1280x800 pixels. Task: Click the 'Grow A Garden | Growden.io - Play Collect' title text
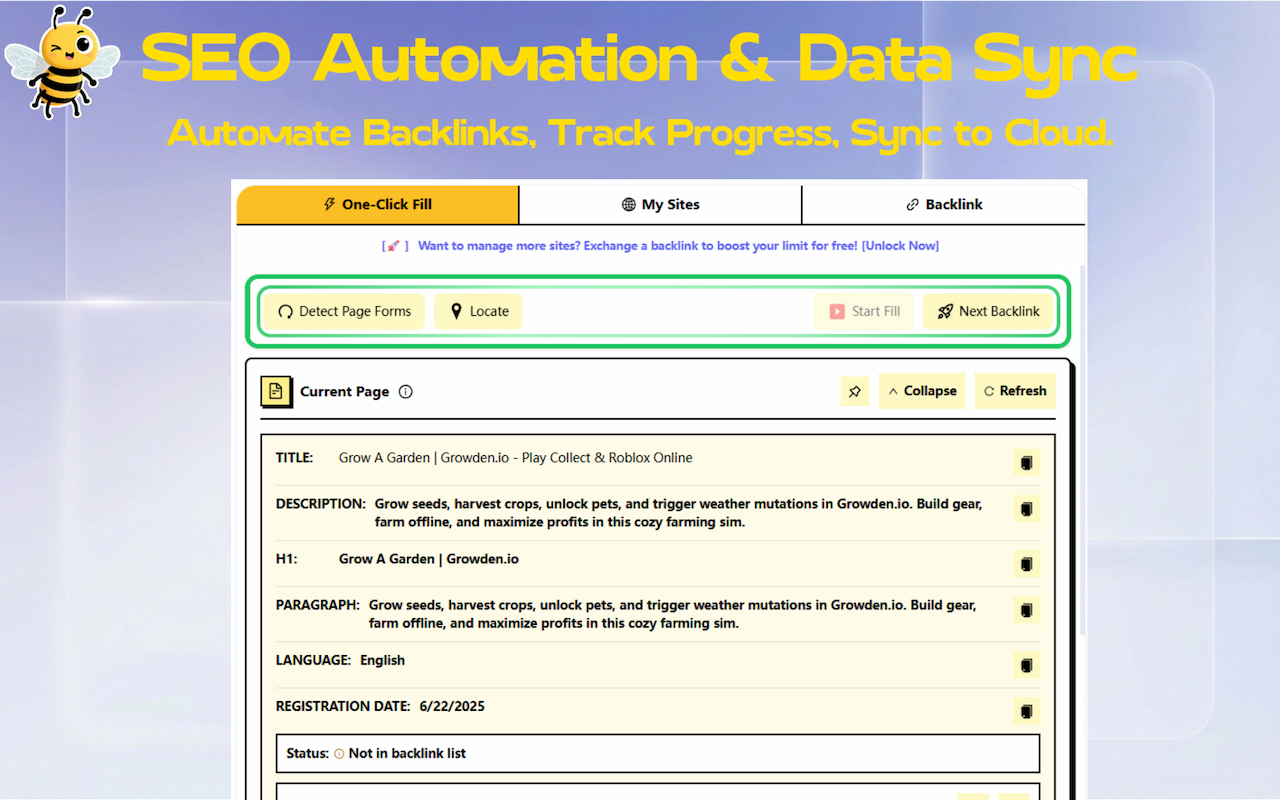coord(516,458)
